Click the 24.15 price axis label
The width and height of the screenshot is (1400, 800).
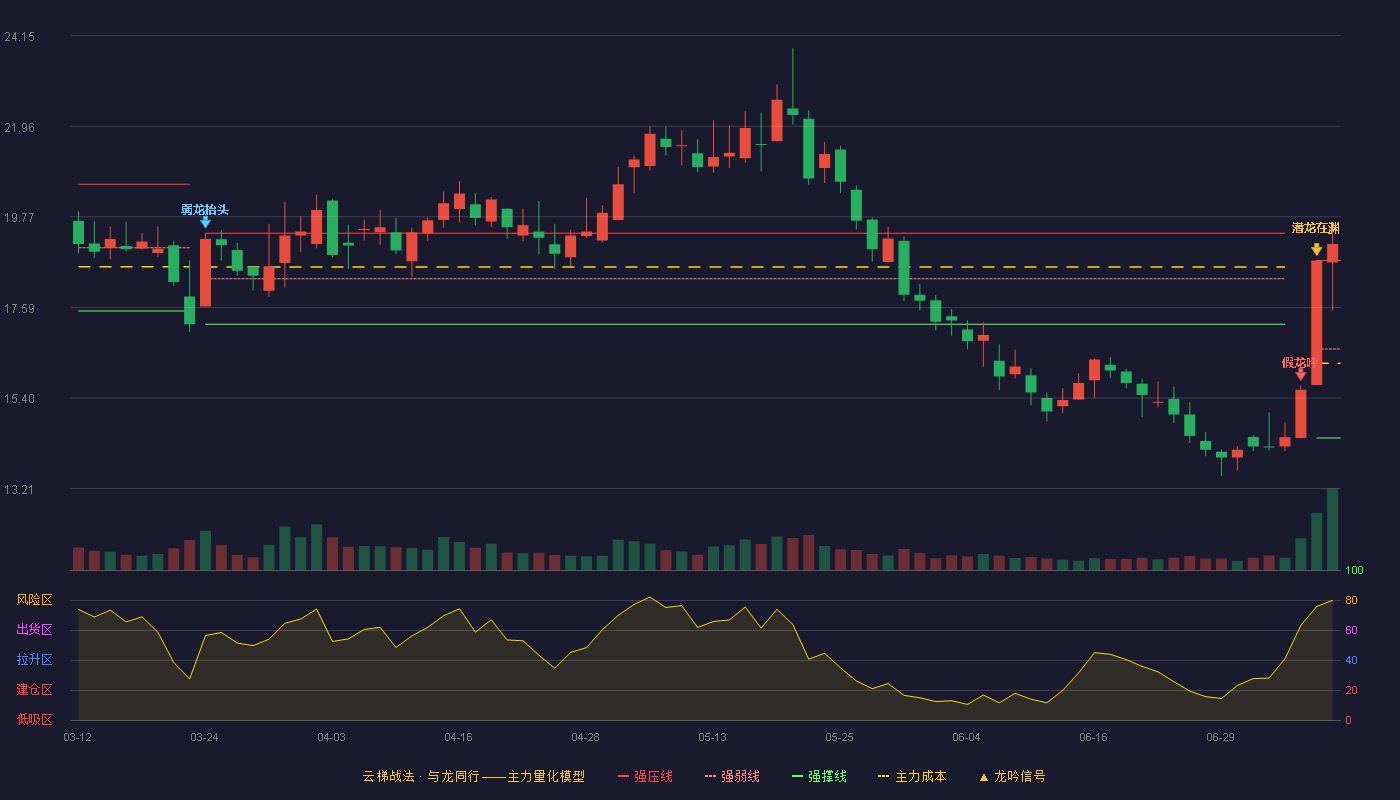[20, 37]
